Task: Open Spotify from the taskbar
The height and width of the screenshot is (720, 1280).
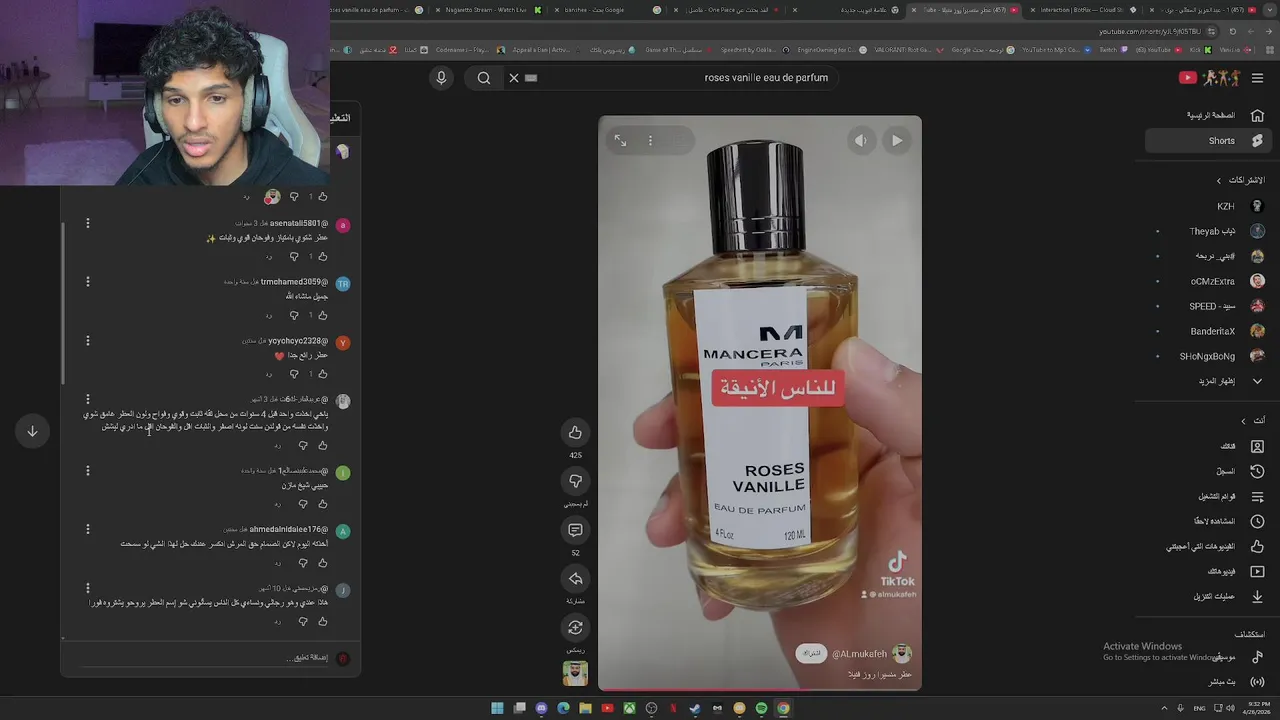Action: point(761,708)
